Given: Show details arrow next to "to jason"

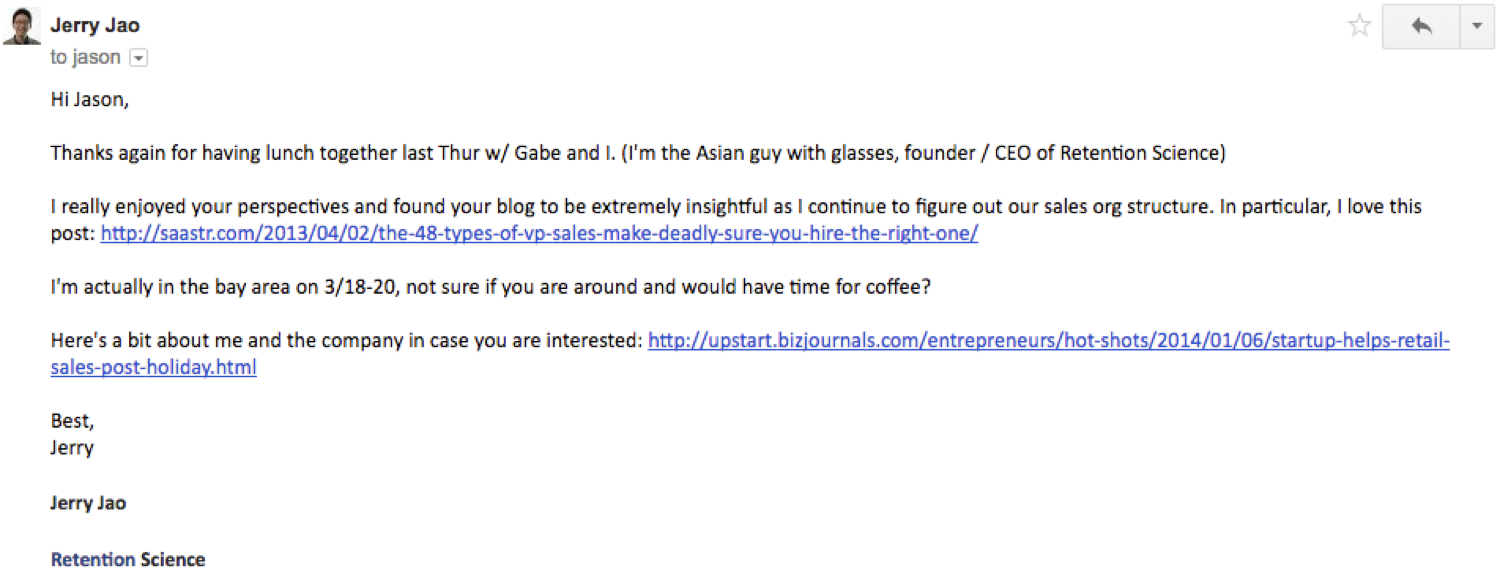Looking at the screenshot, I should click(139, 58).
